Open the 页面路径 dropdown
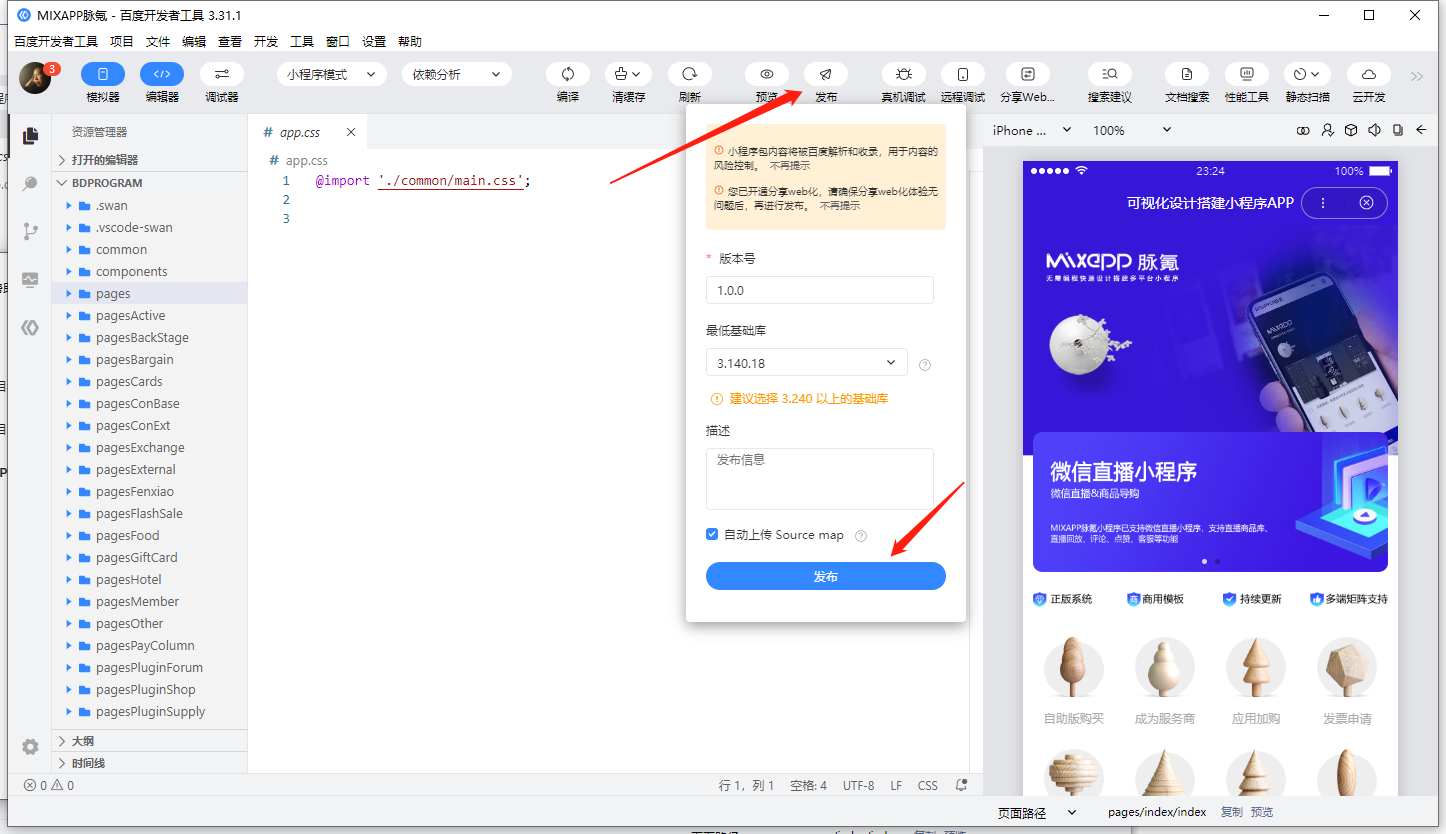The width and height of the screenshot is (1446, 834). click(1038, 813)
